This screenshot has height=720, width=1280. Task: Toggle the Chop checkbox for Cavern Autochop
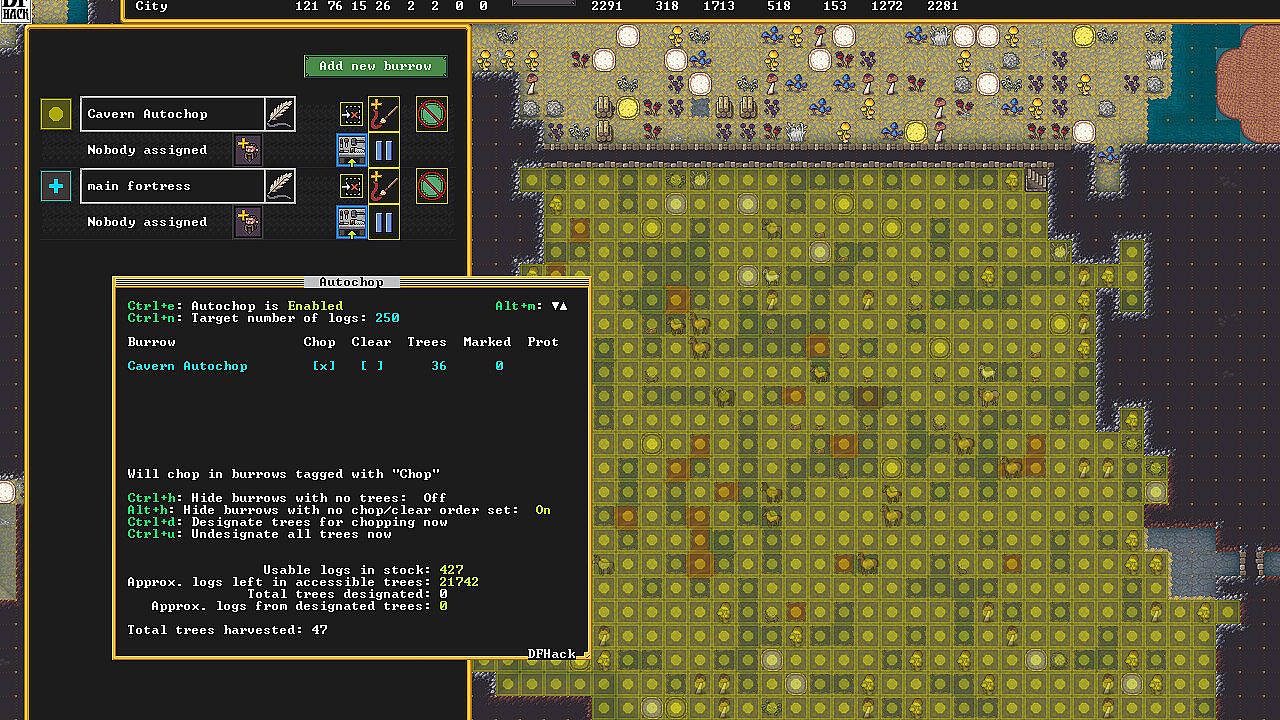323,366
